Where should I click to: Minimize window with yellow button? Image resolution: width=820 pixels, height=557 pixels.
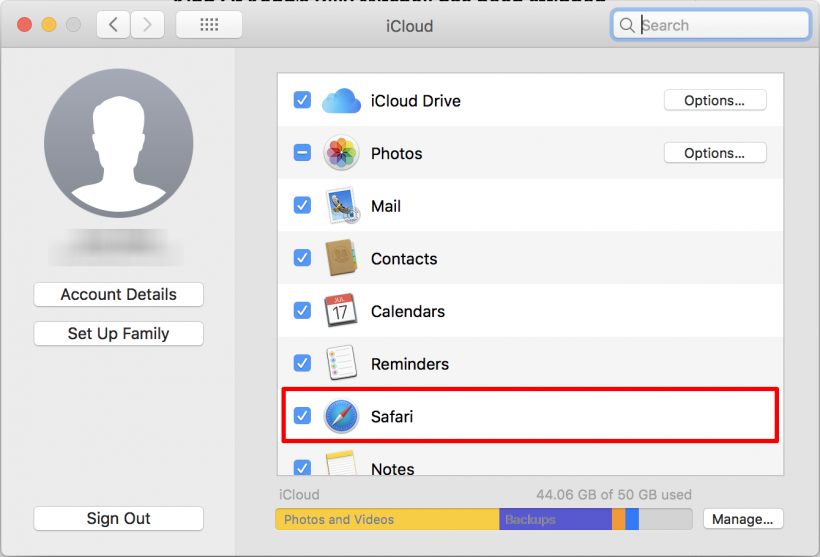(x=49, y=25)
